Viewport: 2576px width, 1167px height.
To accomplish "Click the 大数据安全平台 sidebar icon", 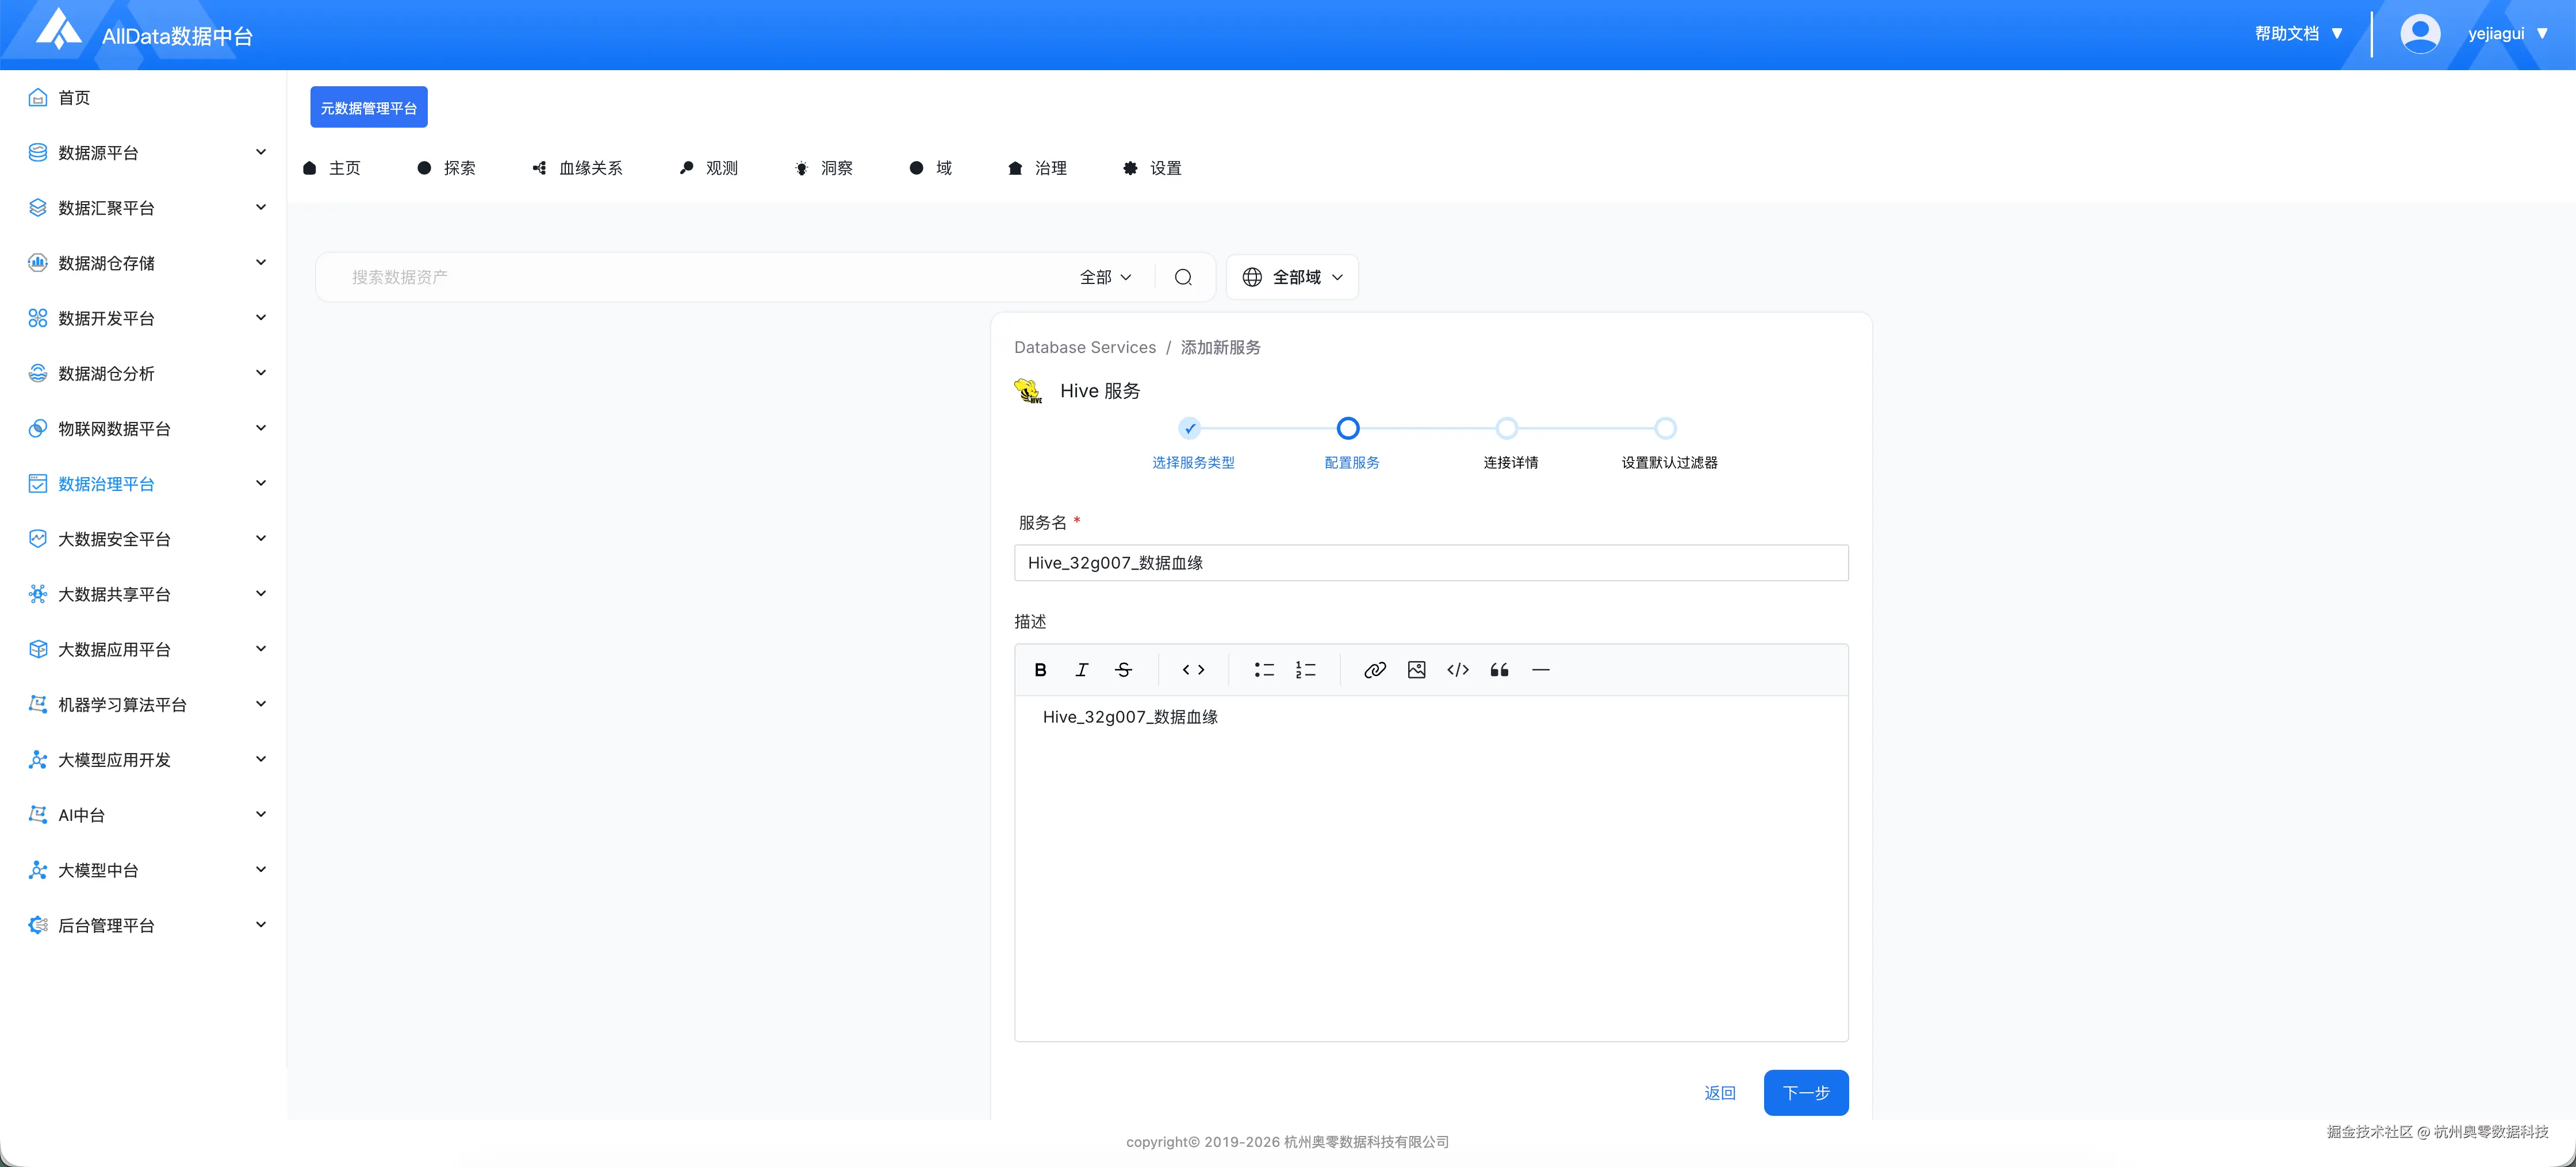I will click(38, 539).
